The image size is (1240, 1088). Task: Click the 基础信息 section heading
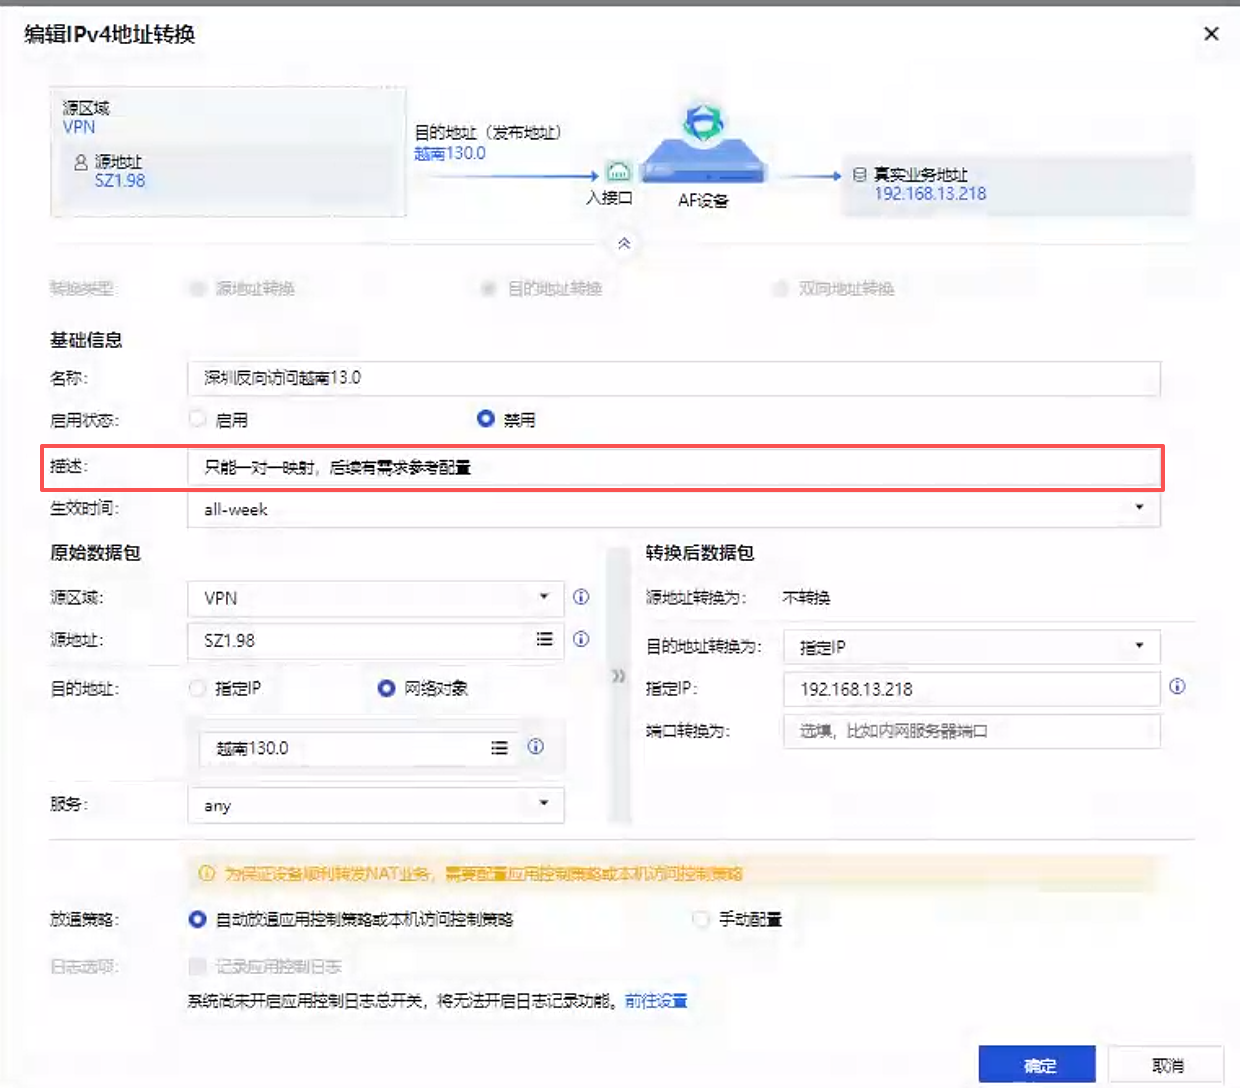86,340
